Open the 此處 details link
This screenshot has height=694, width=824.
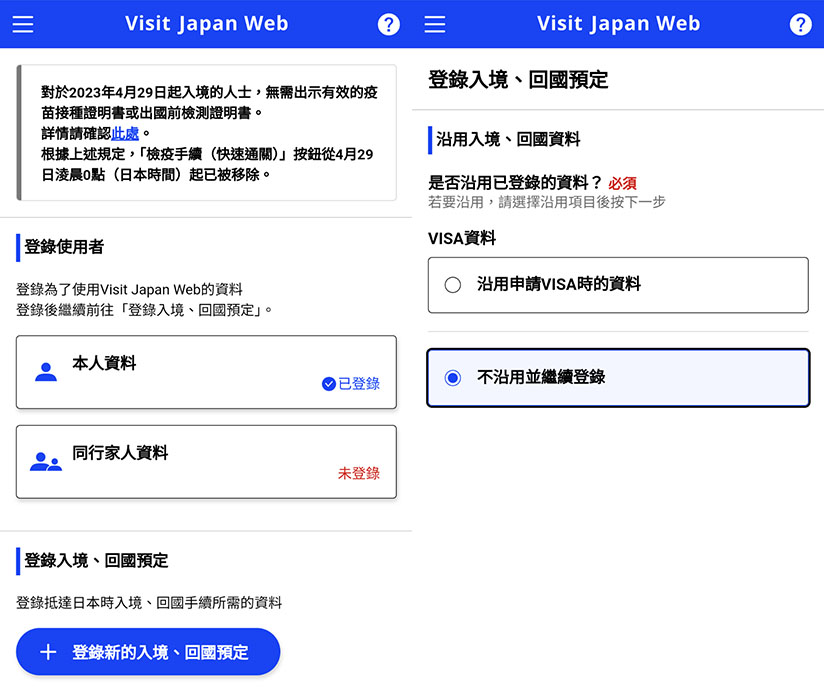click(x=125, y=133)
